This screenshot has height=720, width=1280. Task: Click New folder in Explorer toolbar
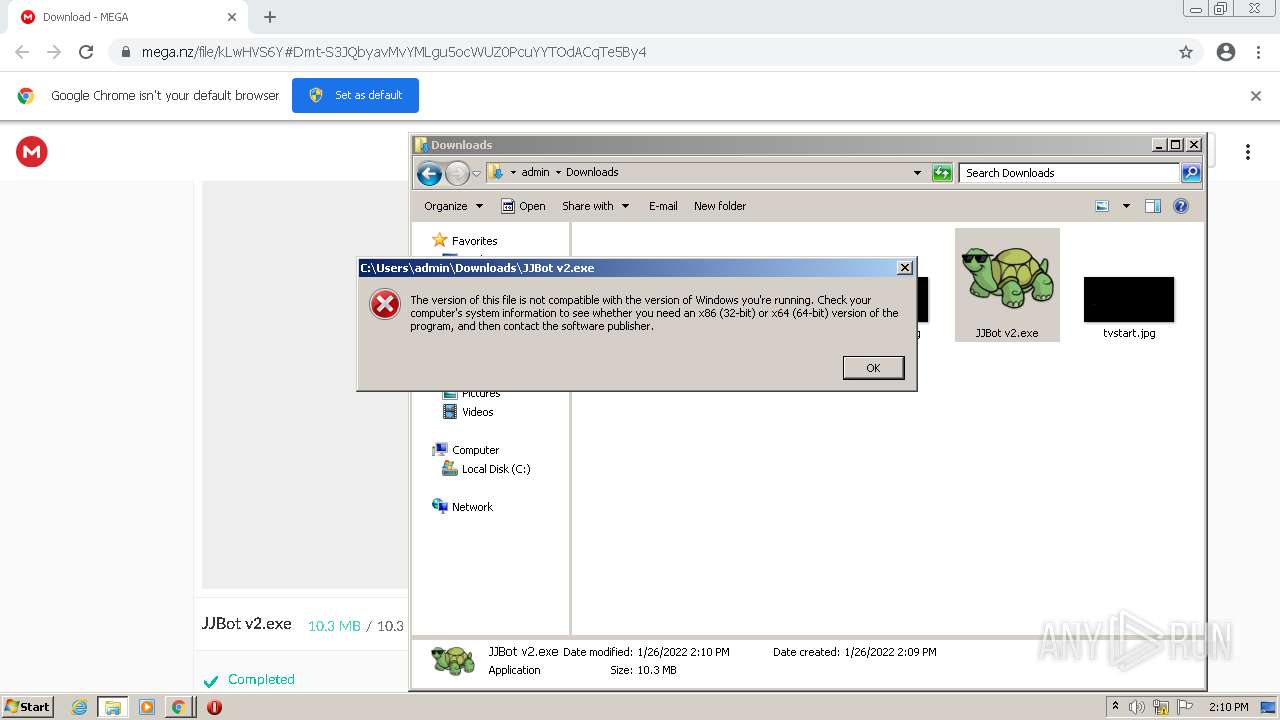coord(720,206)
